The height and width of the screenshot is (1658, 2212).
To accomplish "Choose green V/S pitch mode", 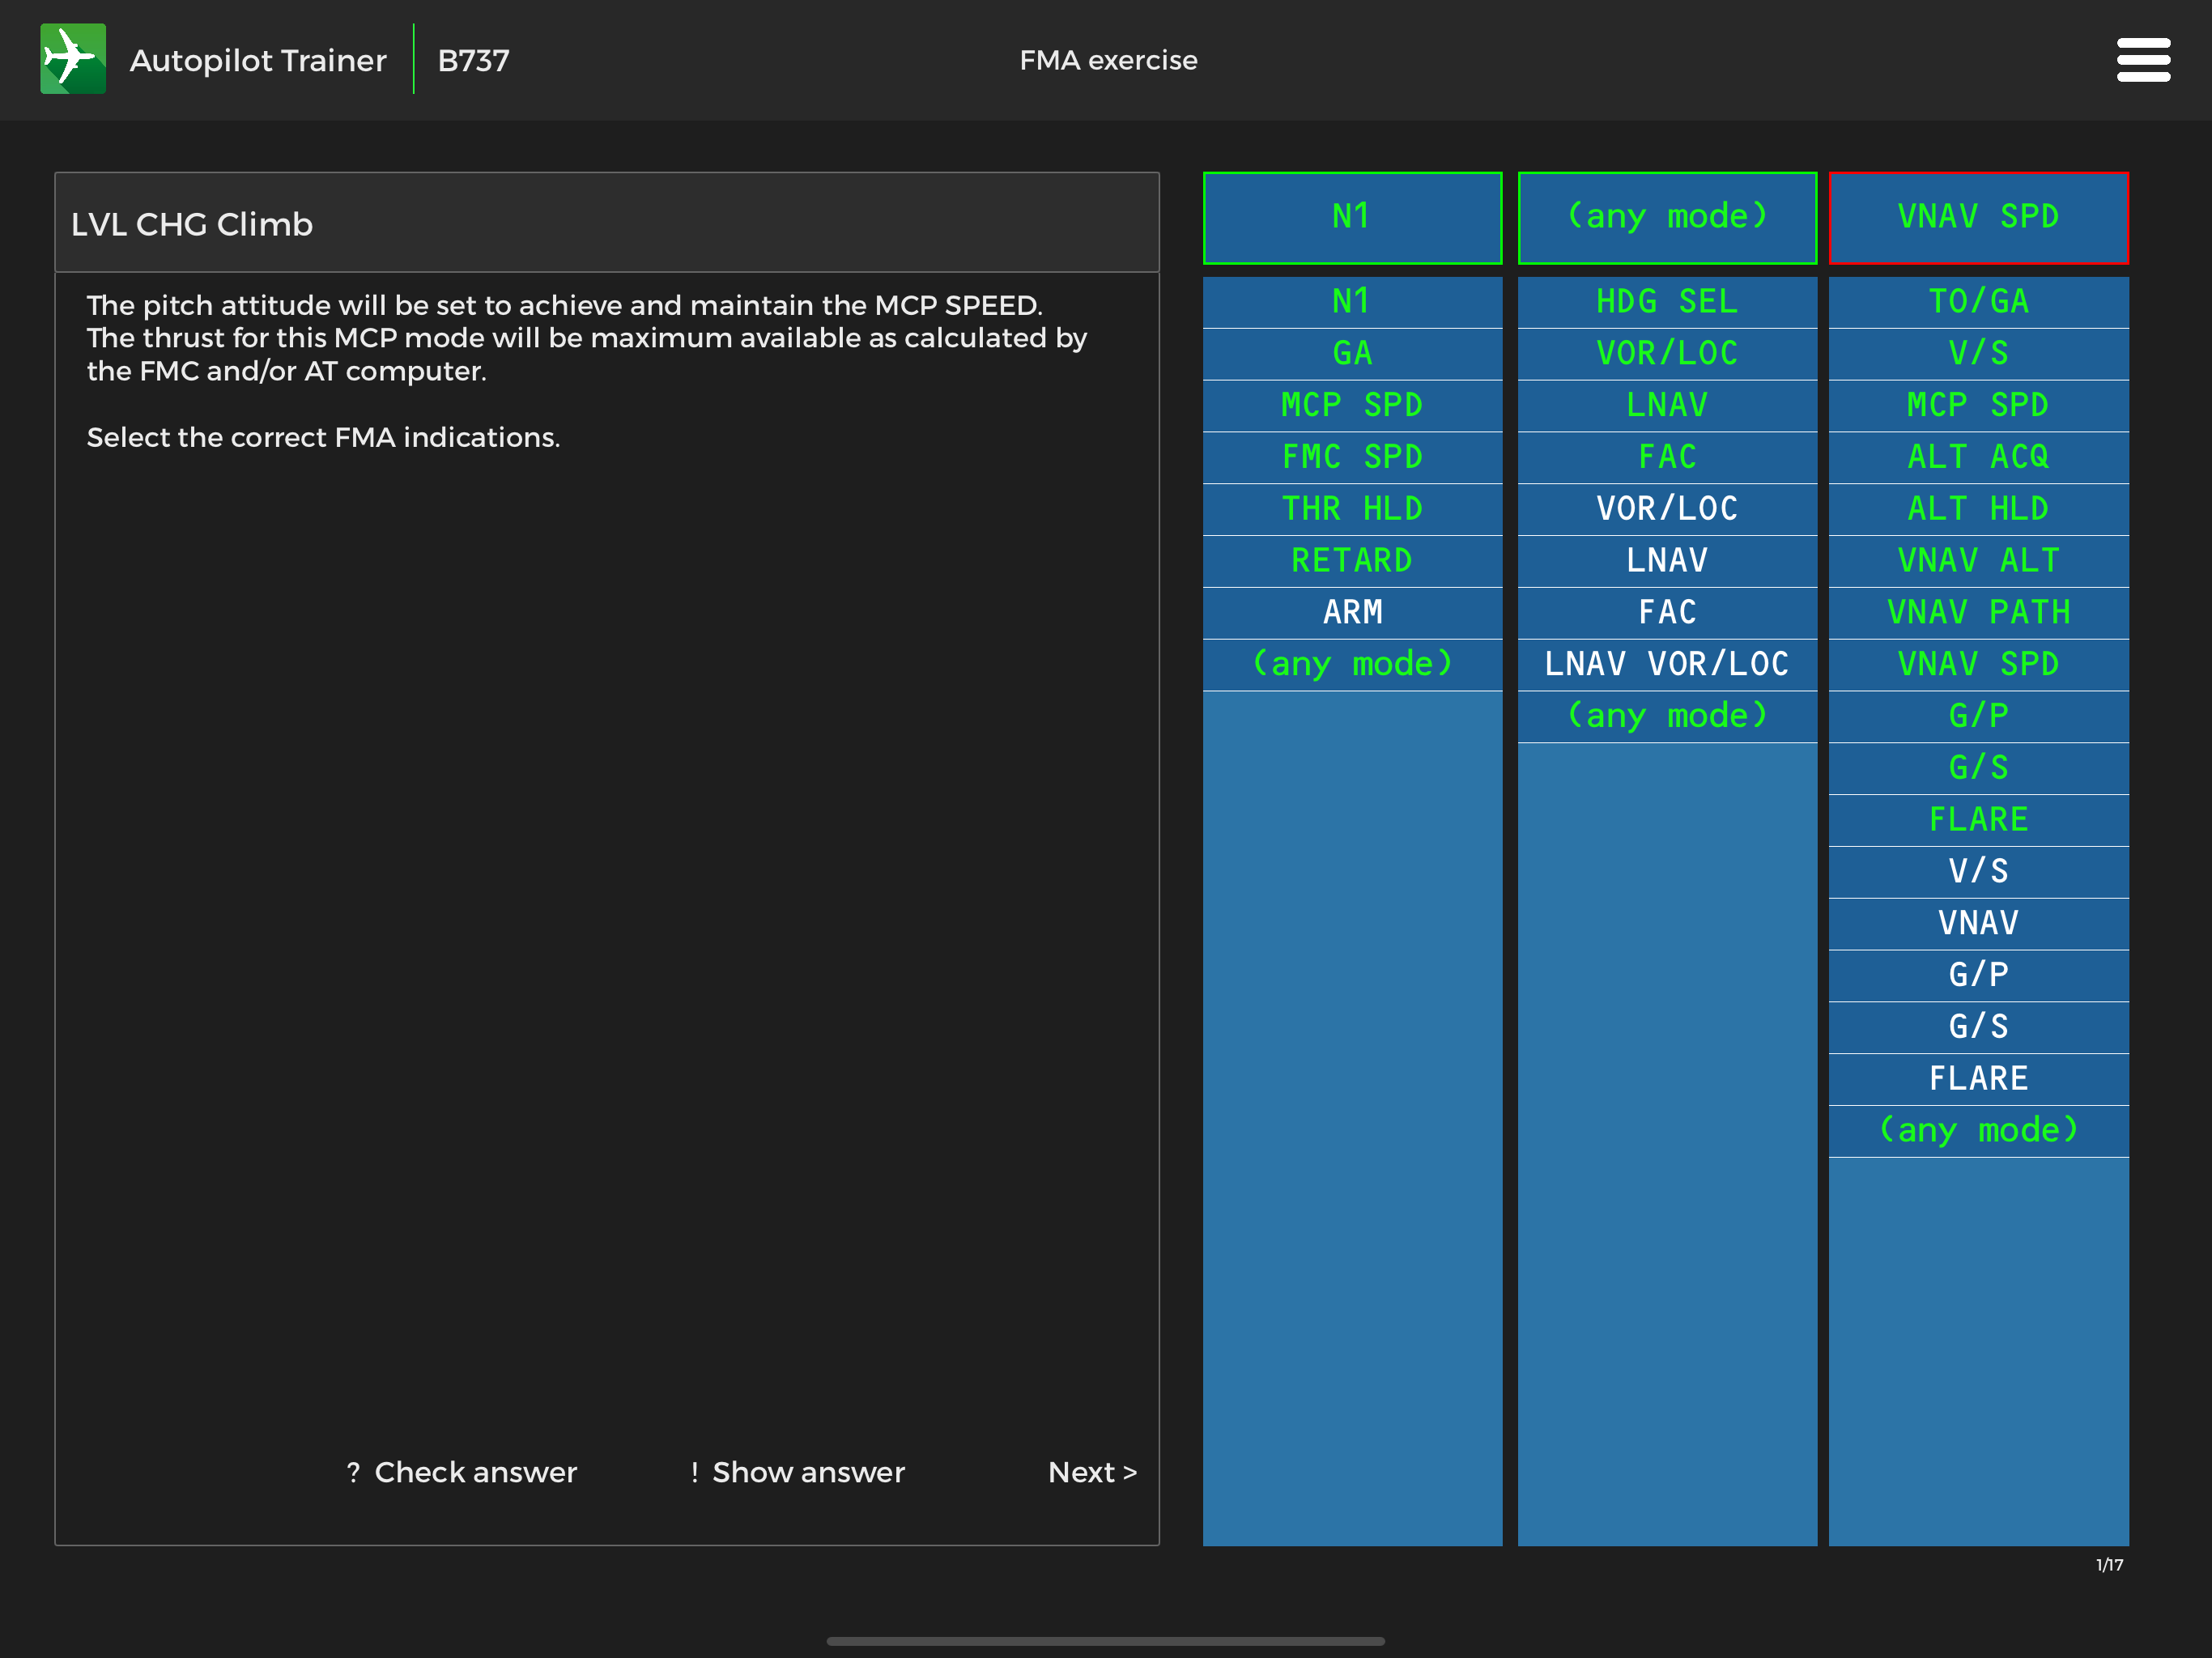I will pos(1978,354).
